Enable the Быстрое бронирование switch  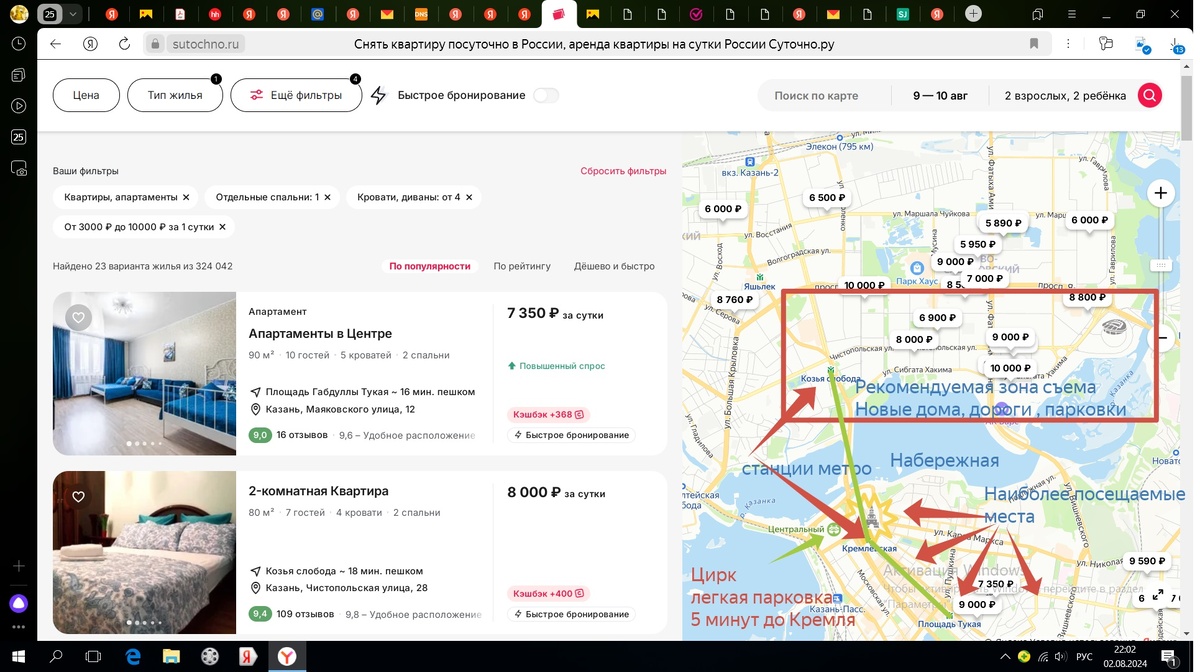coord(545,95)
